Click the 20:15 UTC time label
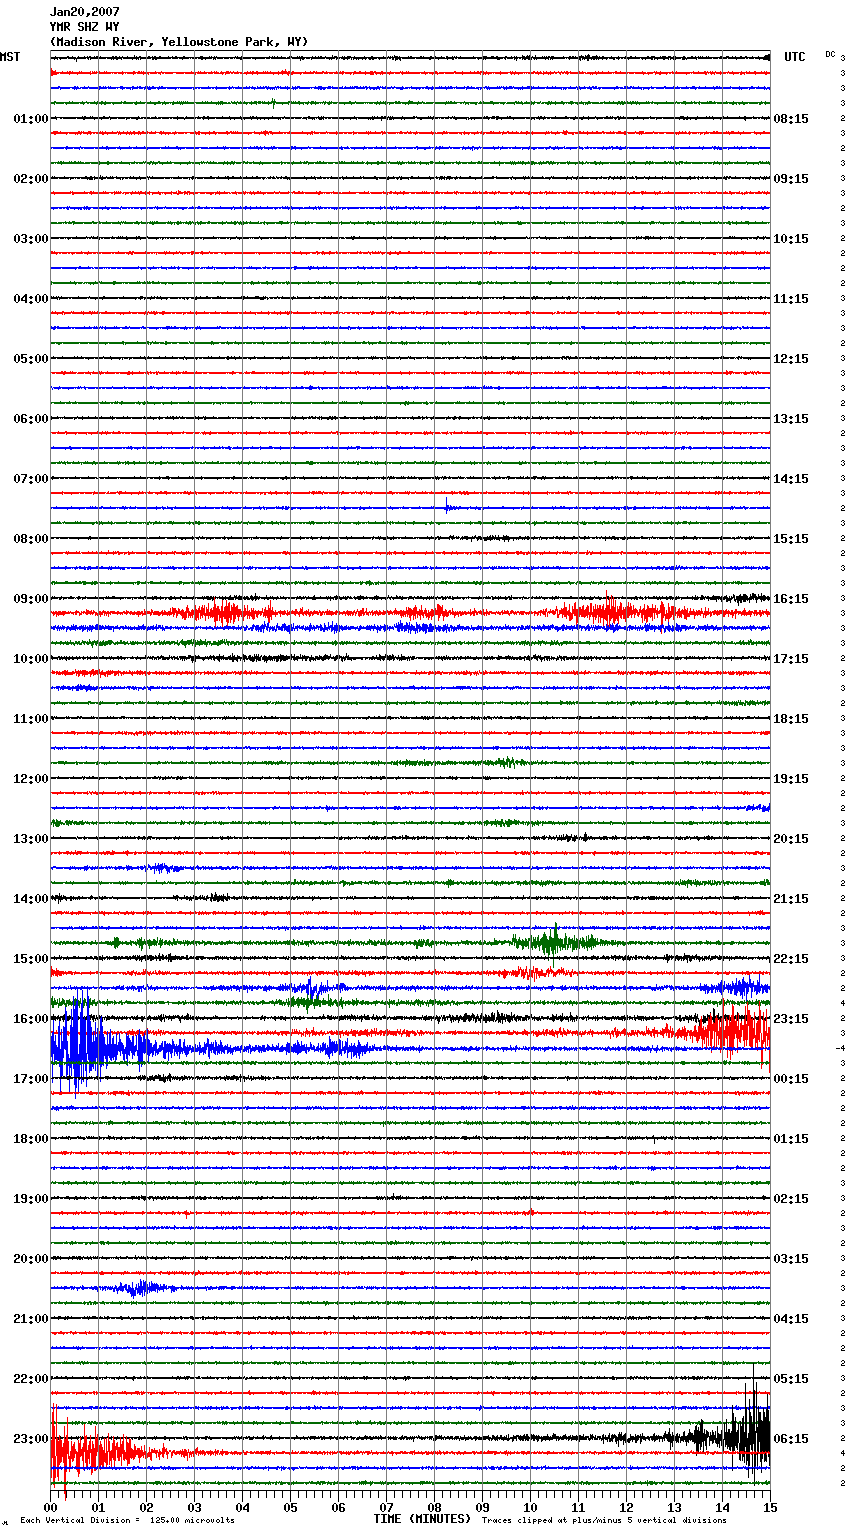Screen dimensions: 850x1534 (x=791, y=839)
